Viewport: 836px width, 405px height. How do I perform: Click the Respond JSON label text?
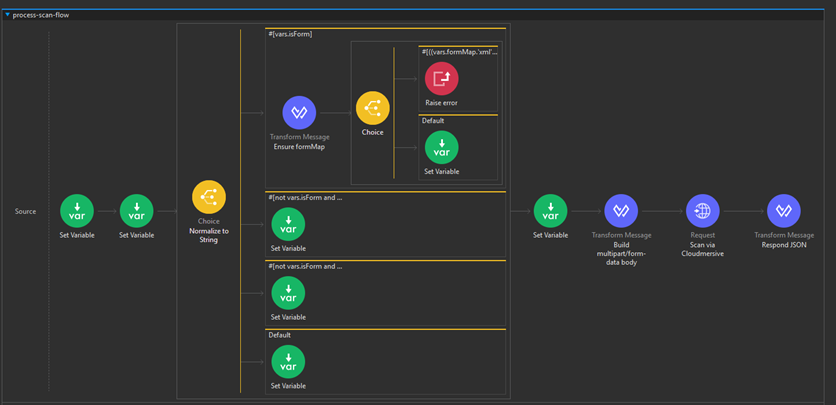tap(783, 243)
